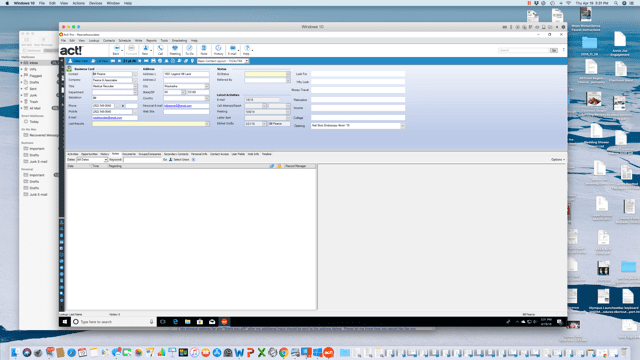Viewport: 640px width, 360px height.
Task: Open the History toolbar icon
Action: tap(218, 50)
